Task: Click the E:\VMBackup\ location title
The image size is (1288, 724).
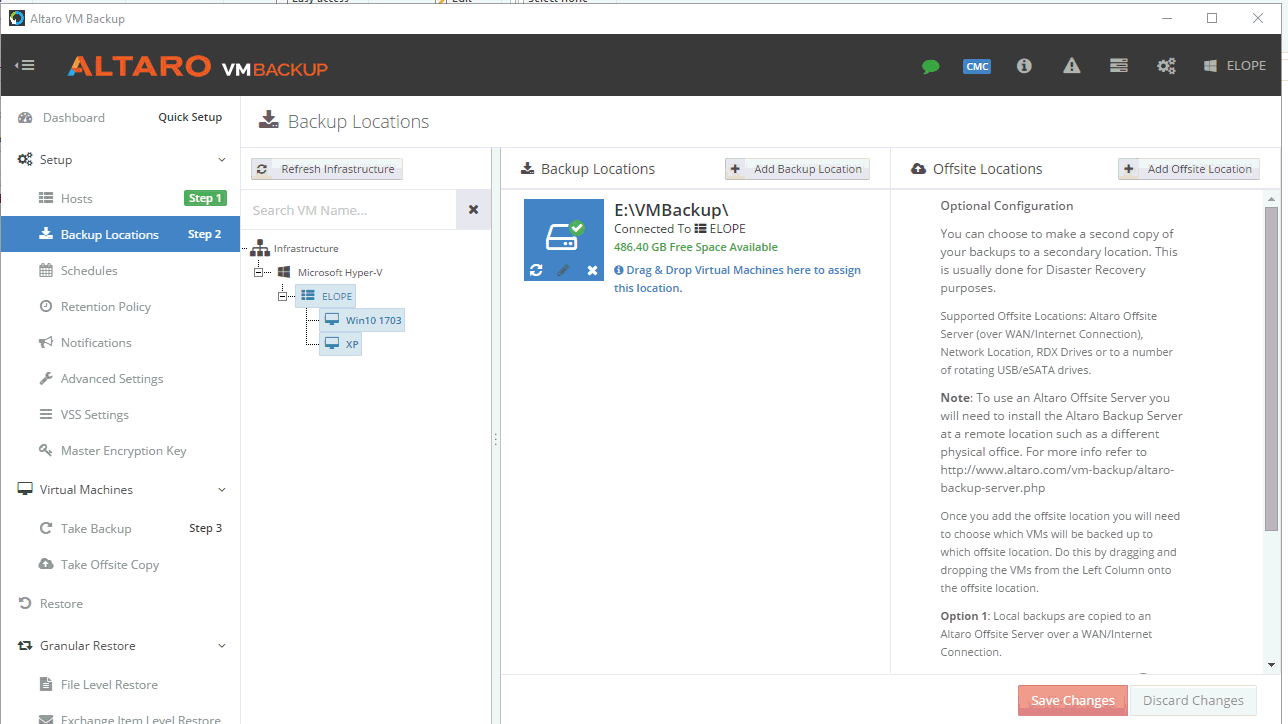Action: 672,210
